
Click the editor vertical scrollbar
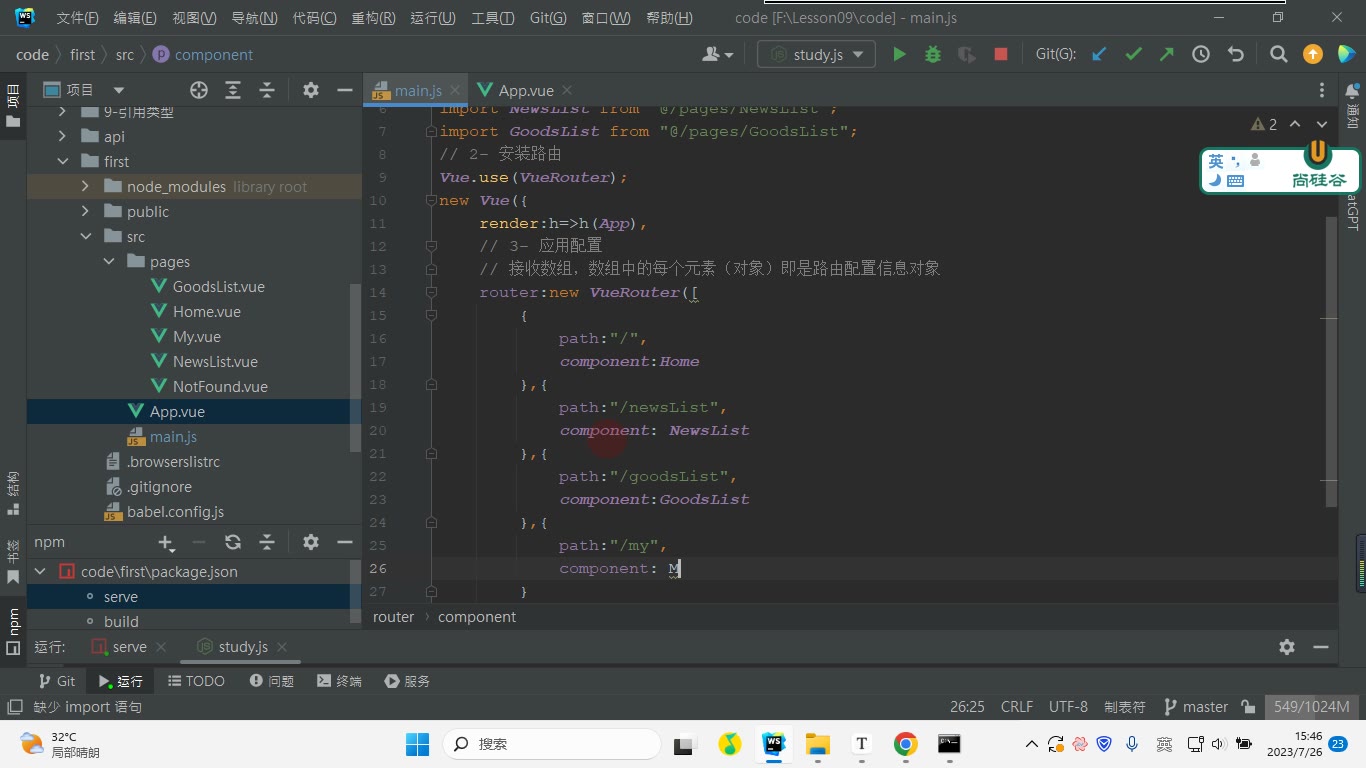pyautogui.click(x=1331, y=360)
